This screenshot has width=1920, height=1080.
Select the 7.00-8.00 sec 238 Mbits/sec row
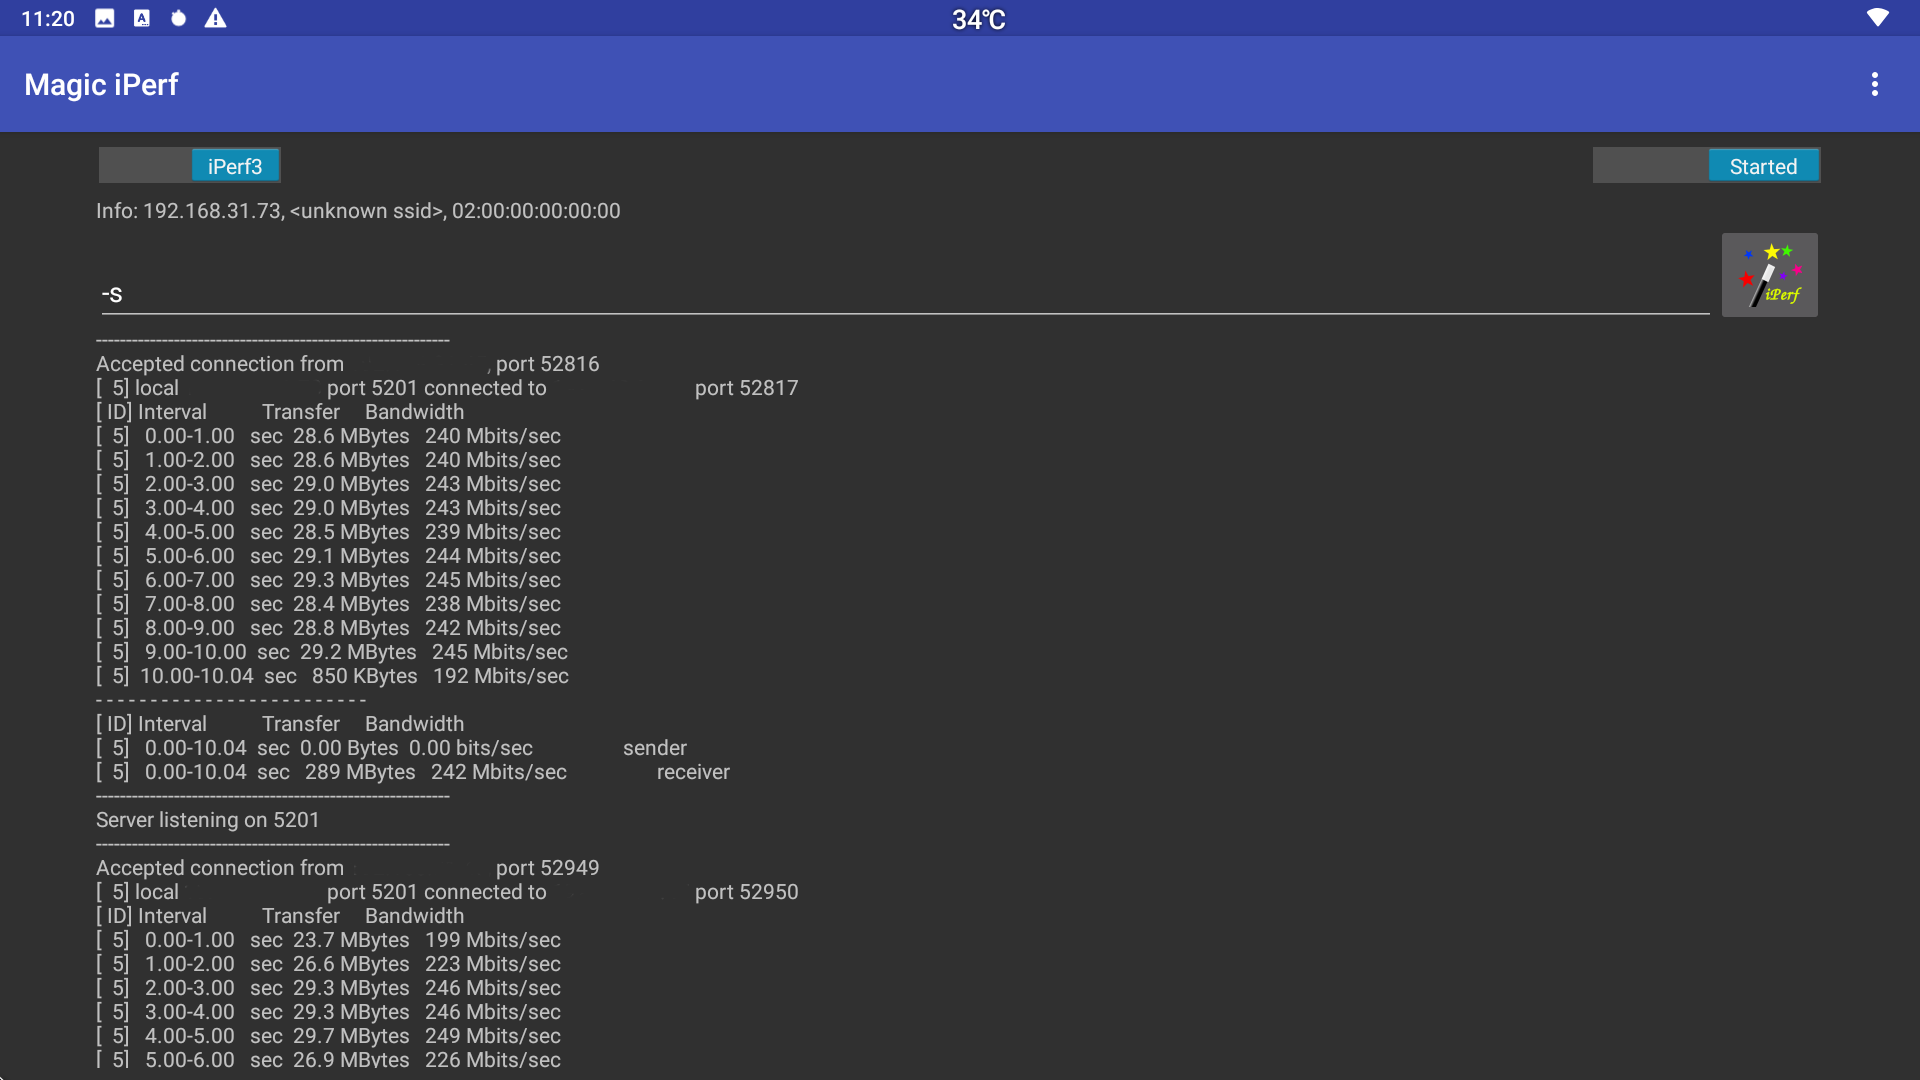tap(329, 604)
